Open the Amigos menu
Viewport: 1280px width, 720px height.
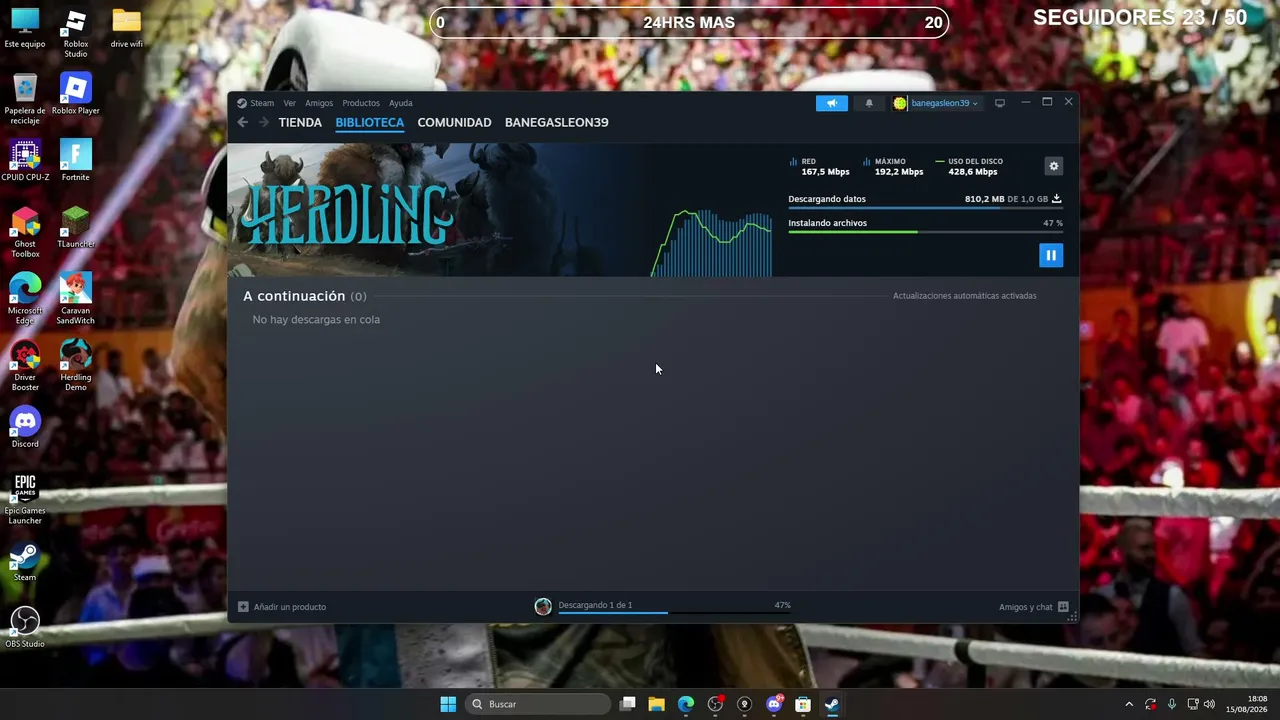coord(319,103)
